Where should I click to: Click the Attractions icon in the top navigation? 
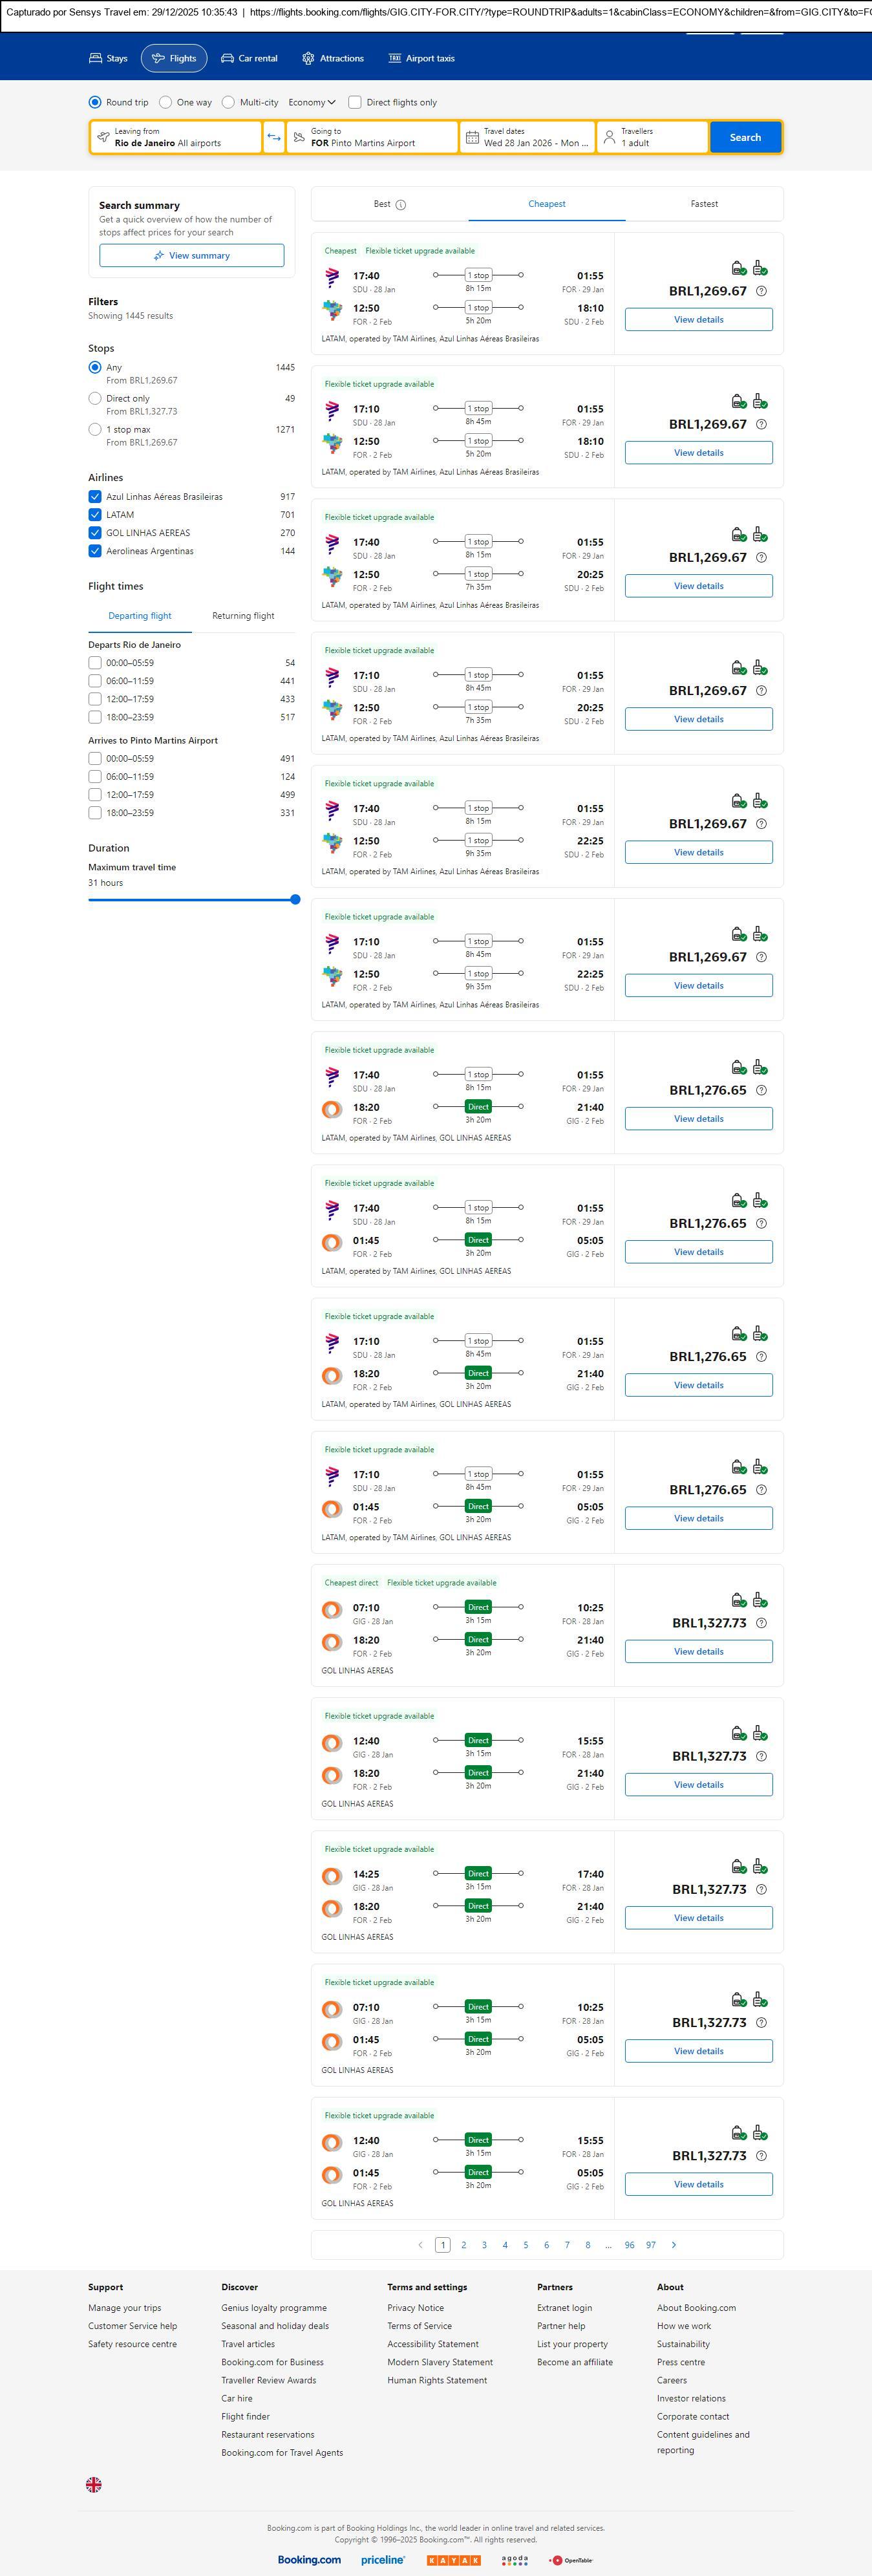pos(308,59)
